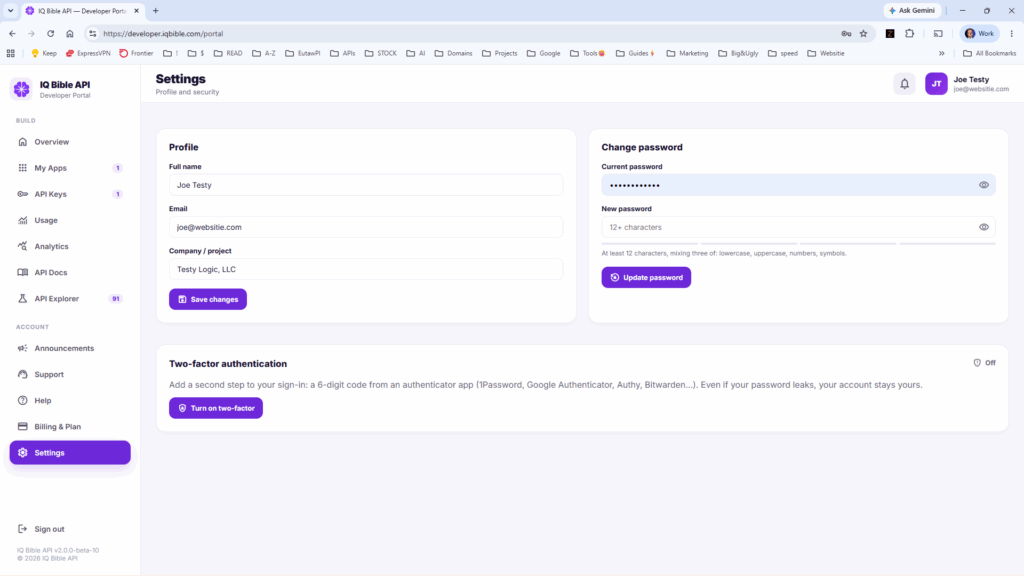Click Sign out at sidebar bottom
This screenshot has height=576, width=1024.
[x=41, y=529]
